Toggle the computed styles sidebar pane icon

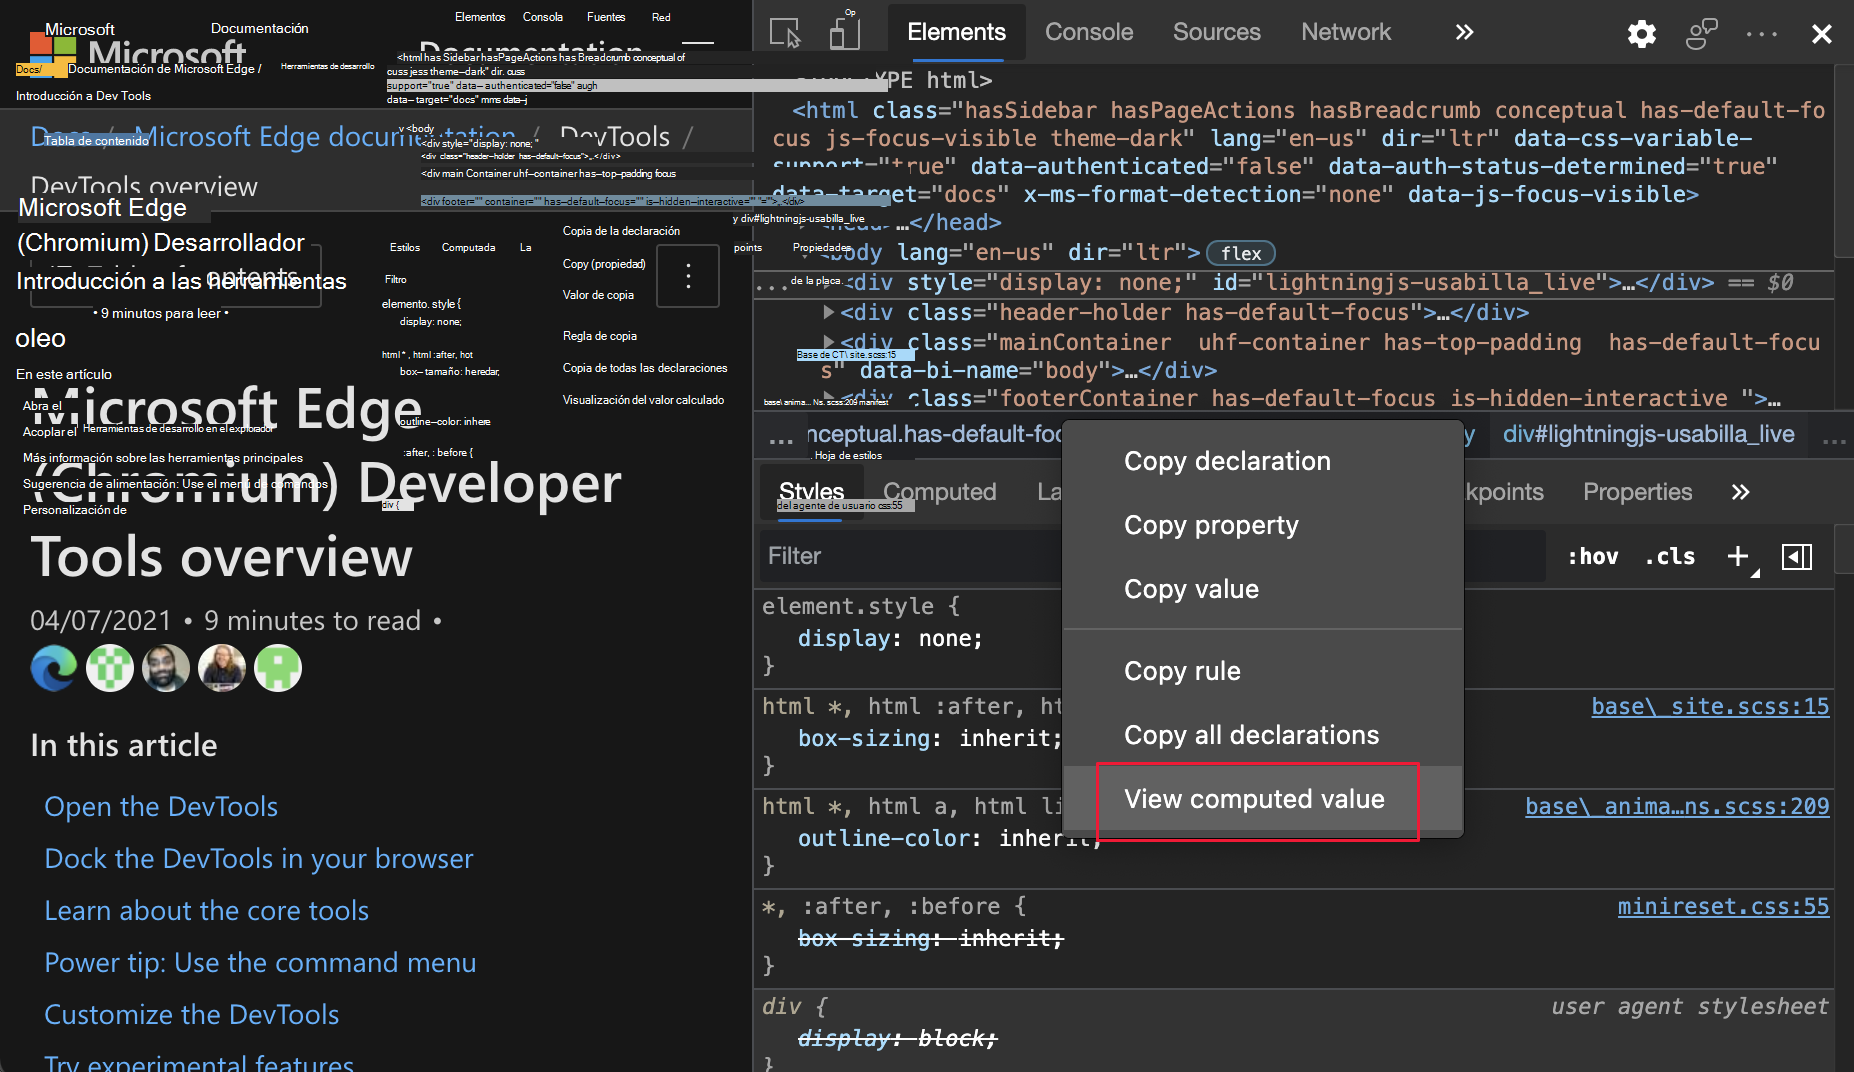pos(1796,556)
